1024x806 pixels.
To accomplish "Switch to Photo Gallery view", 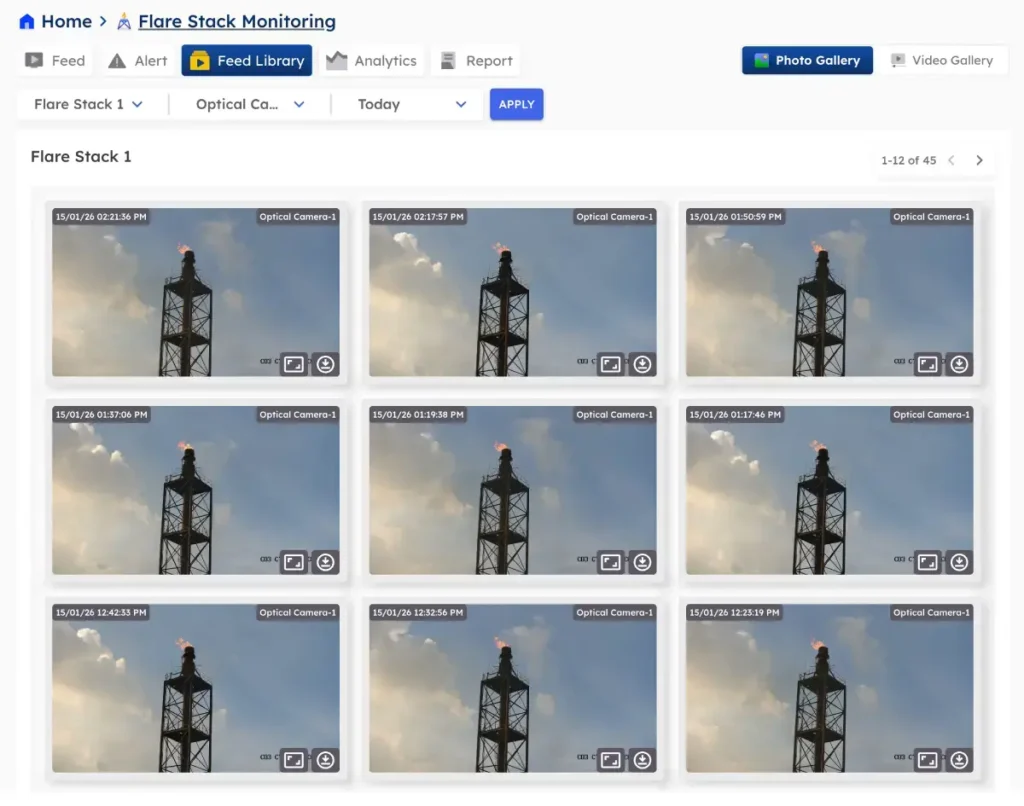I will point(807,60).
